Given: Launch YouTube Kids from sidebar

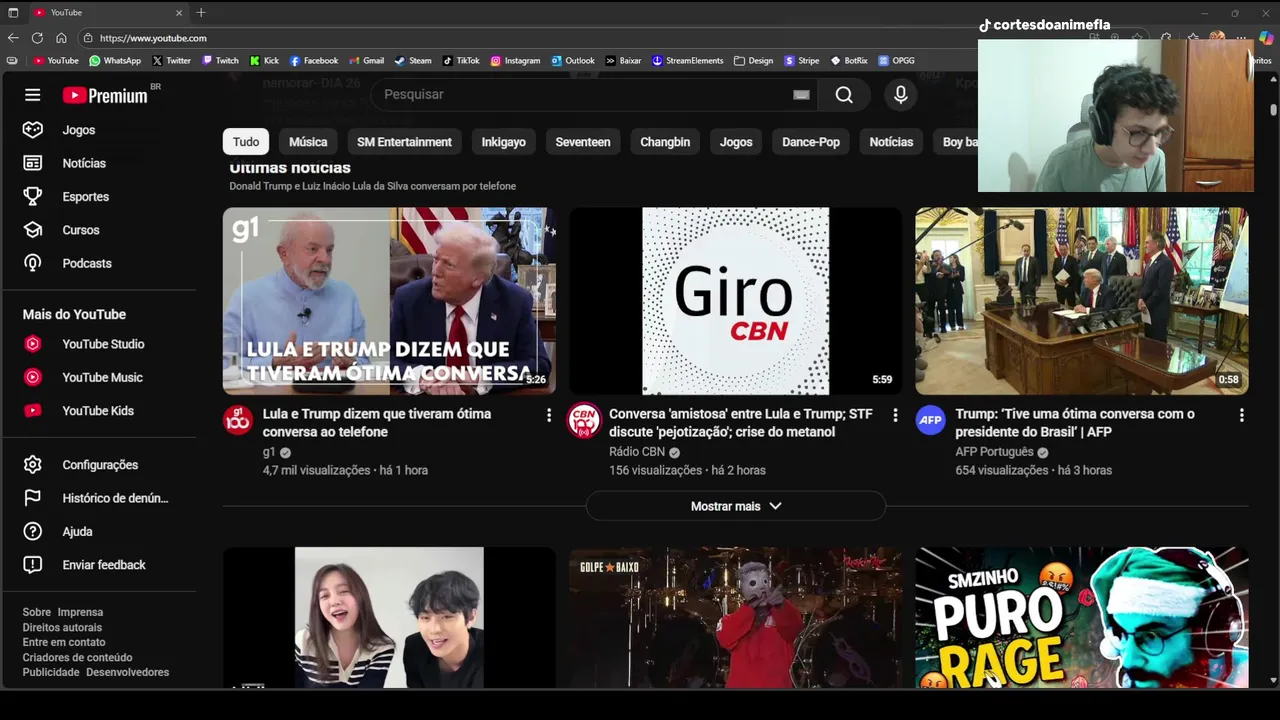Looking at the screenshot, I should (x=100, y=411).
